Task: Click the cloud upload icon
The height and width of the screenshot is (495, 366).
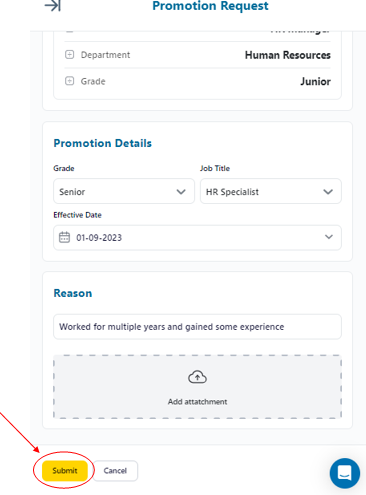Action: pos(197,377)
